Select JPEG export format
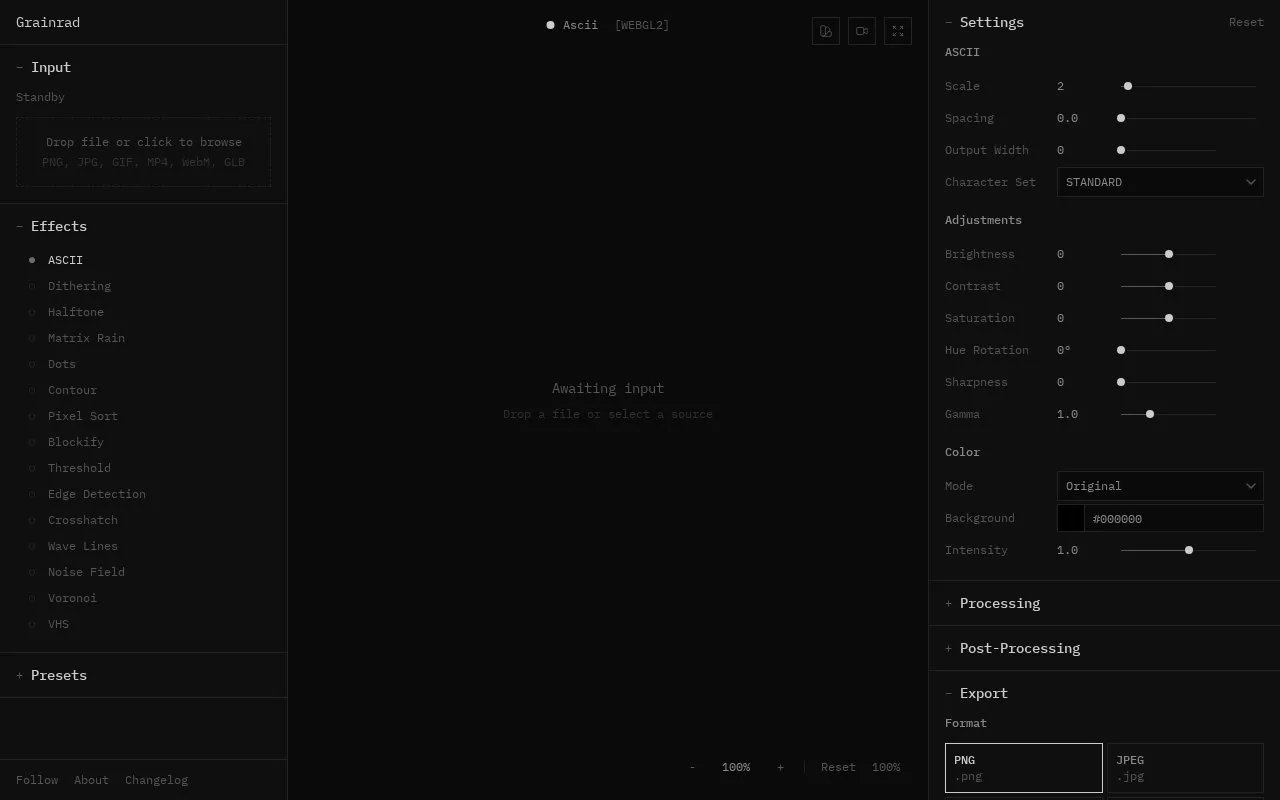1280x800 pixels. coord(1185,768)
